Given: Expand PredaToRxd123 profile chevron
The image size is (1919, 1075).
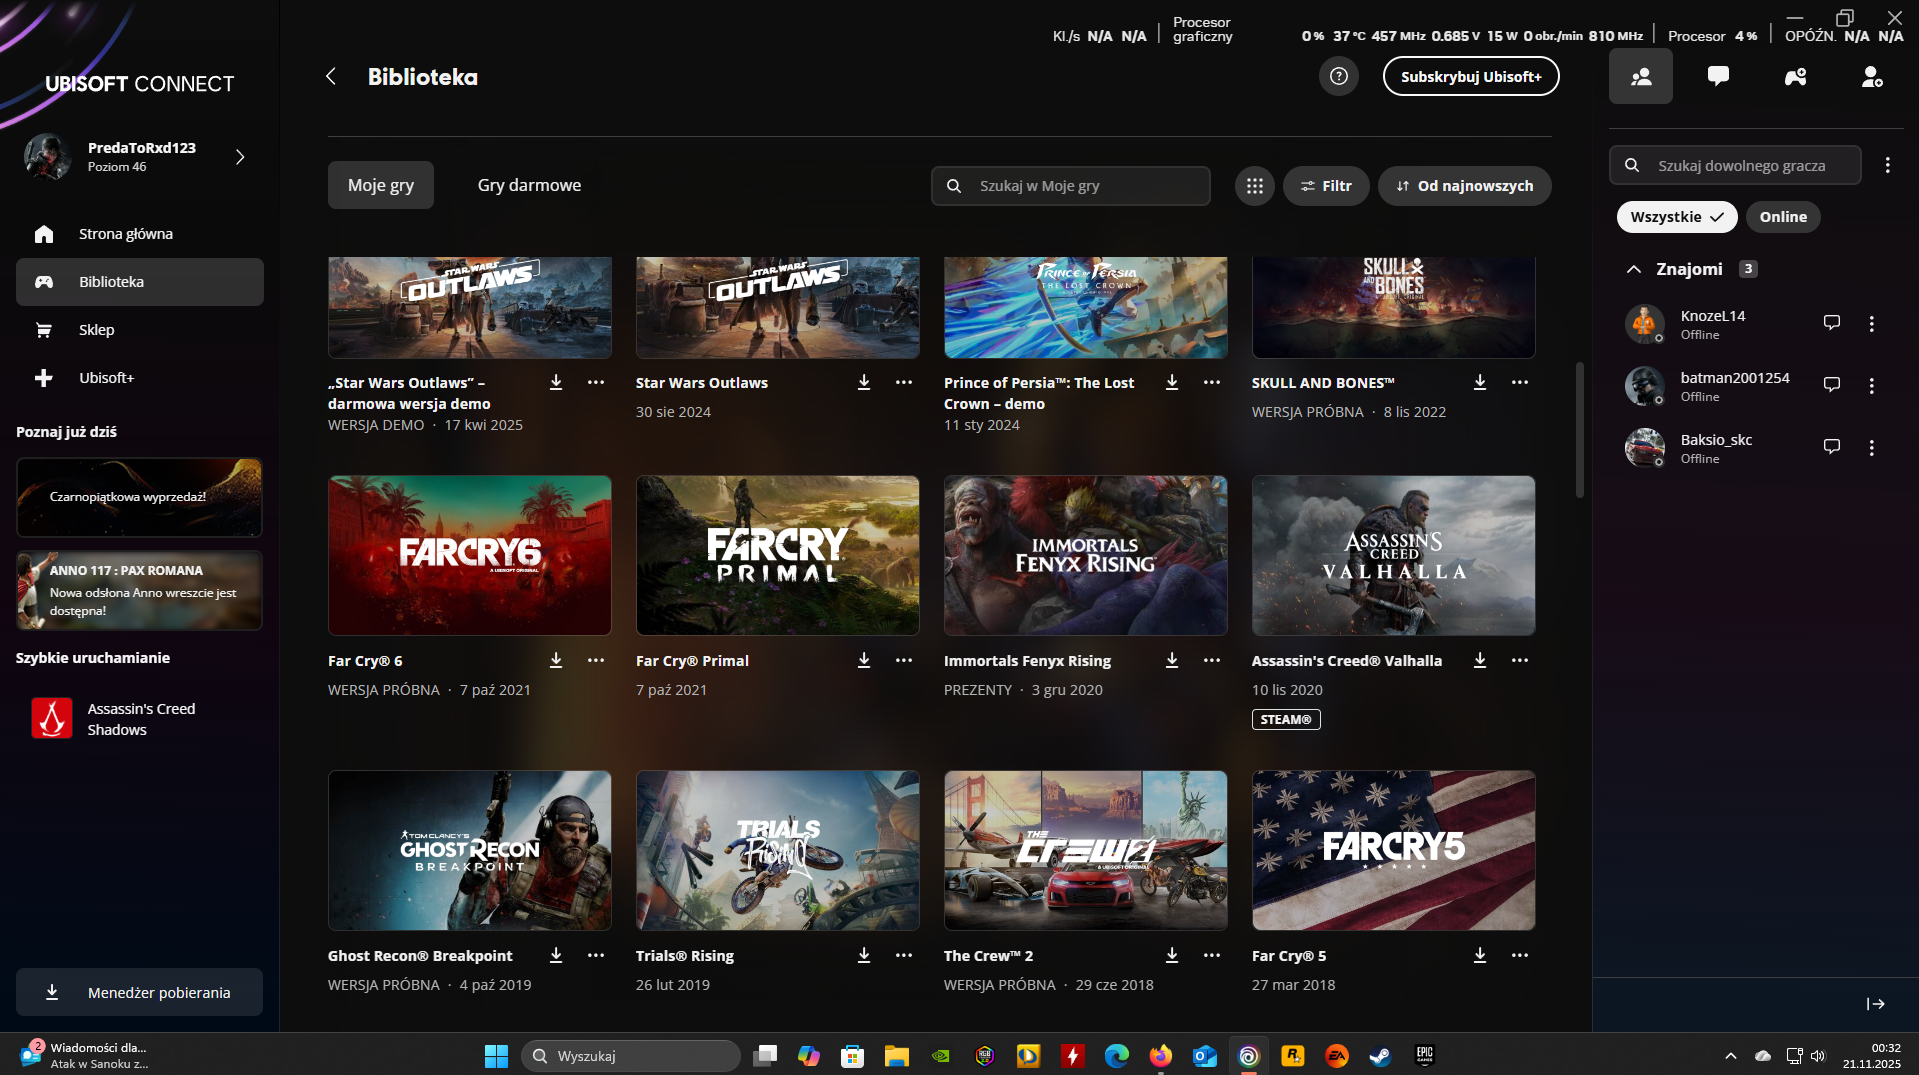Looking at the screenshot, I should point(240,157).
